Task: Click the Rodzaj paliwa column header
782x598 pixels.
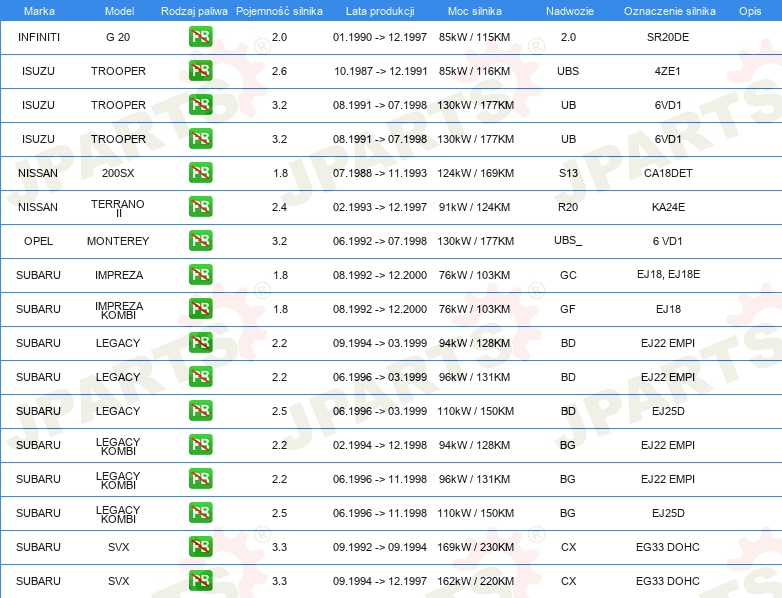Action: coord(194,11)
